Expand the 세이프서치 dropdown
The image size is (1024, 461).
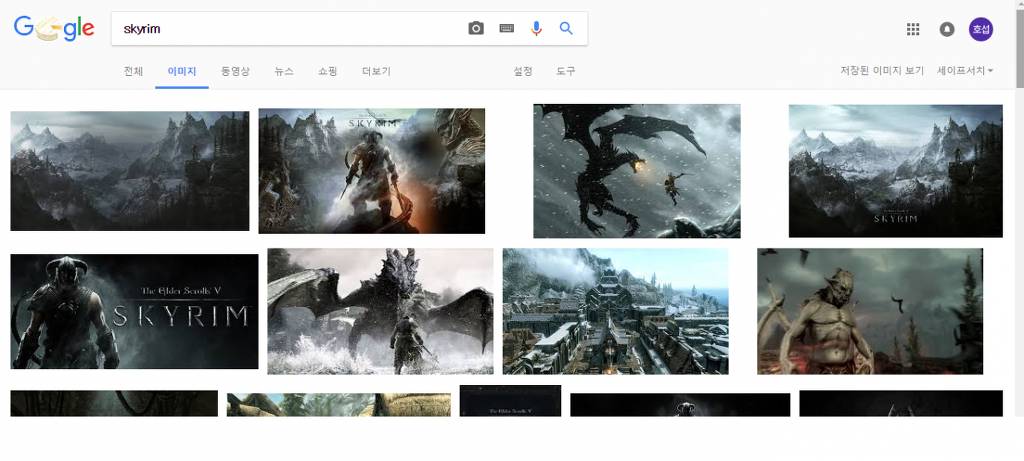pos(965,71)
